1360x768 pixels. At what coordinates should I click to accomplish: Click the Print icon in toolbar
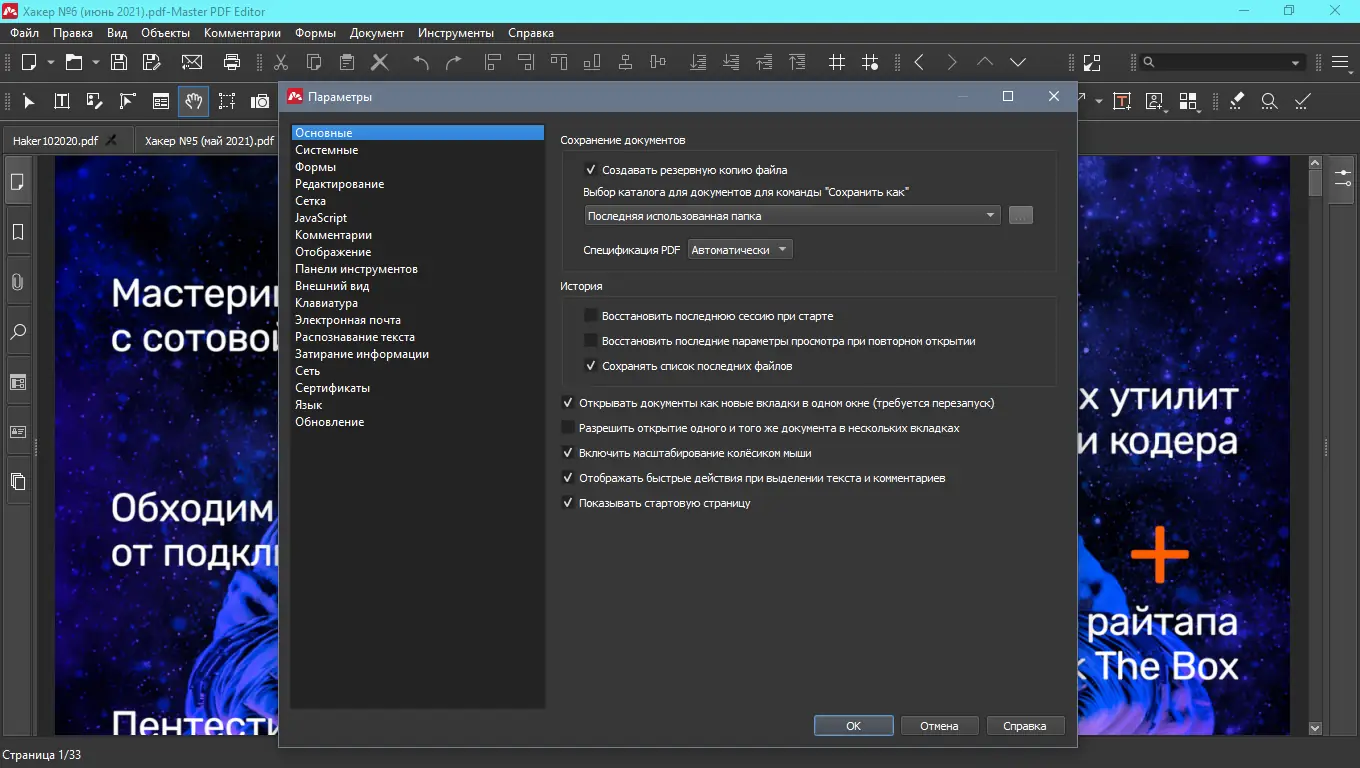click(x=232, y=62)
